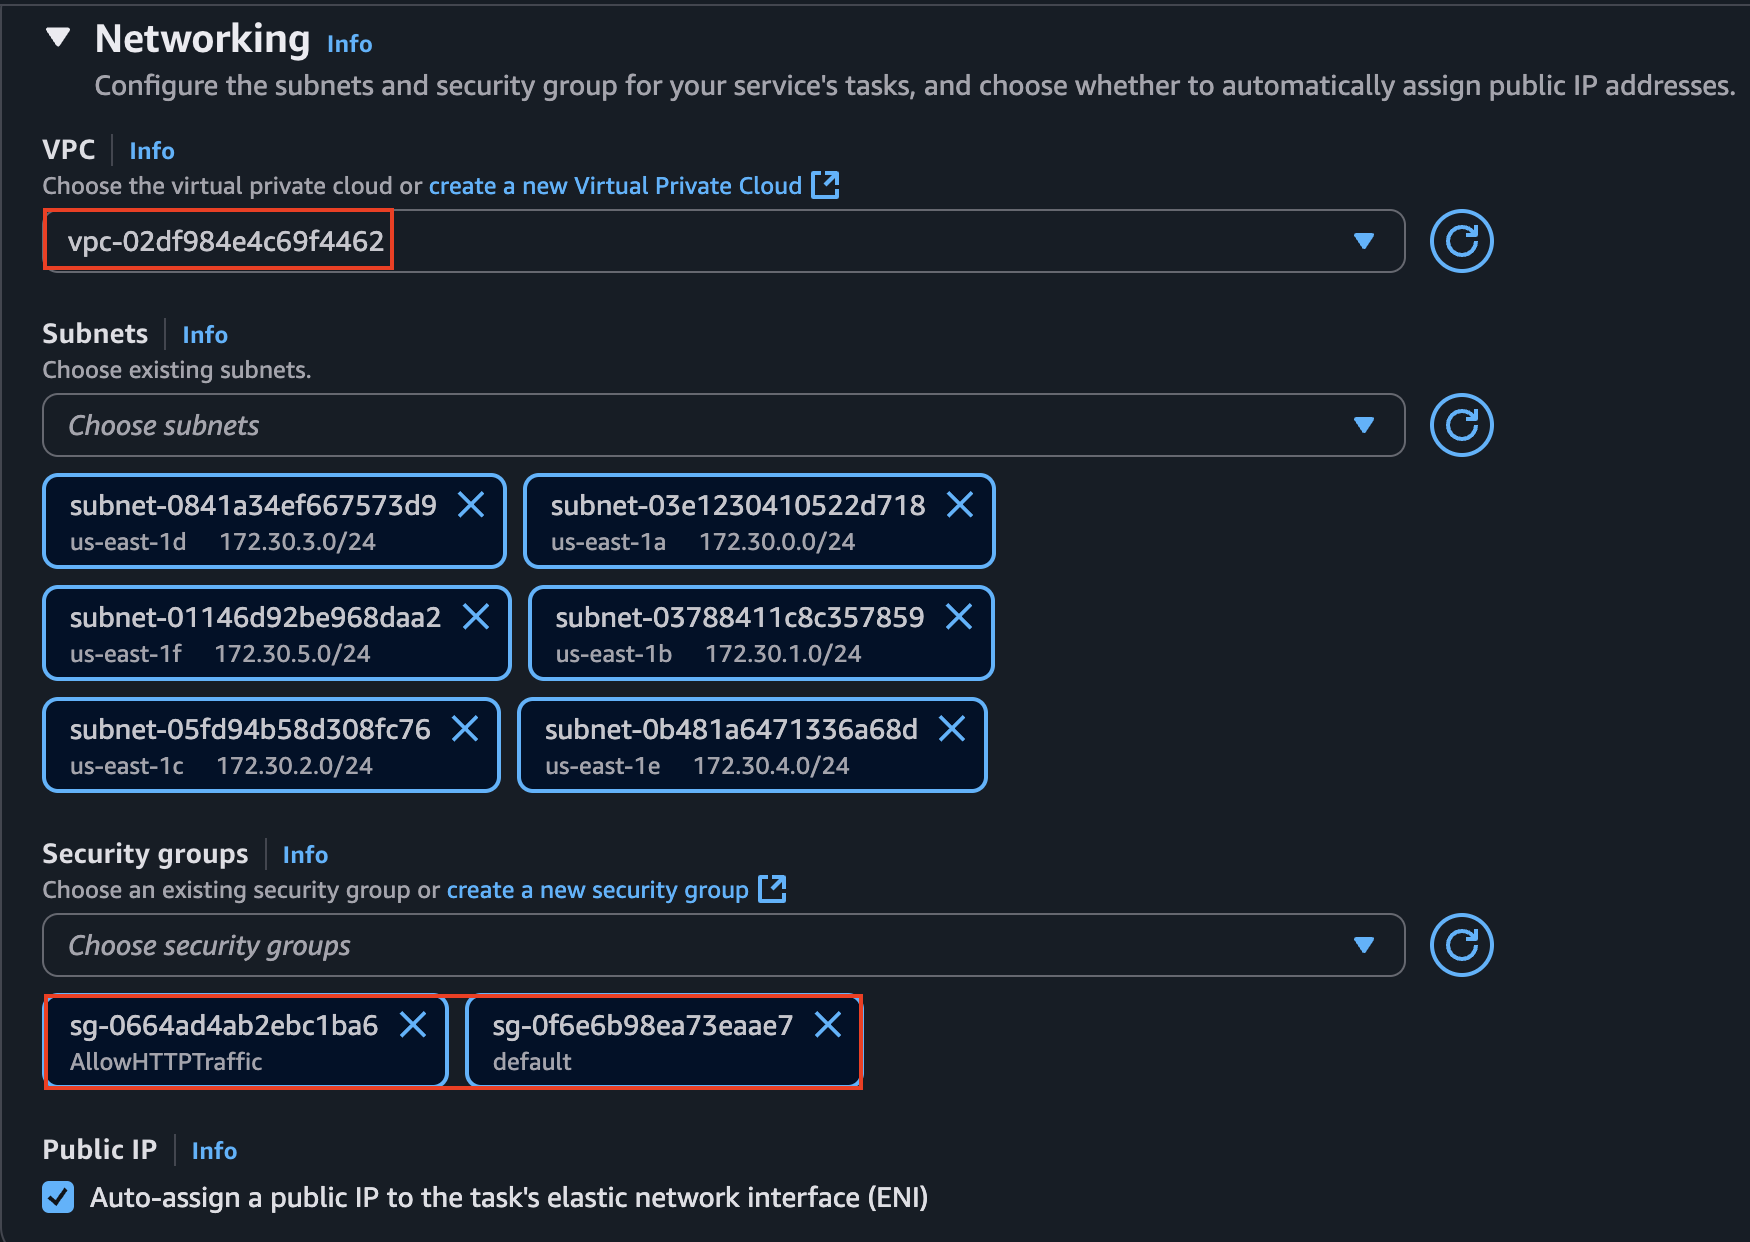Refresh the security groups list
The image size is (1750, 1242).
(x=1461, y=945)
